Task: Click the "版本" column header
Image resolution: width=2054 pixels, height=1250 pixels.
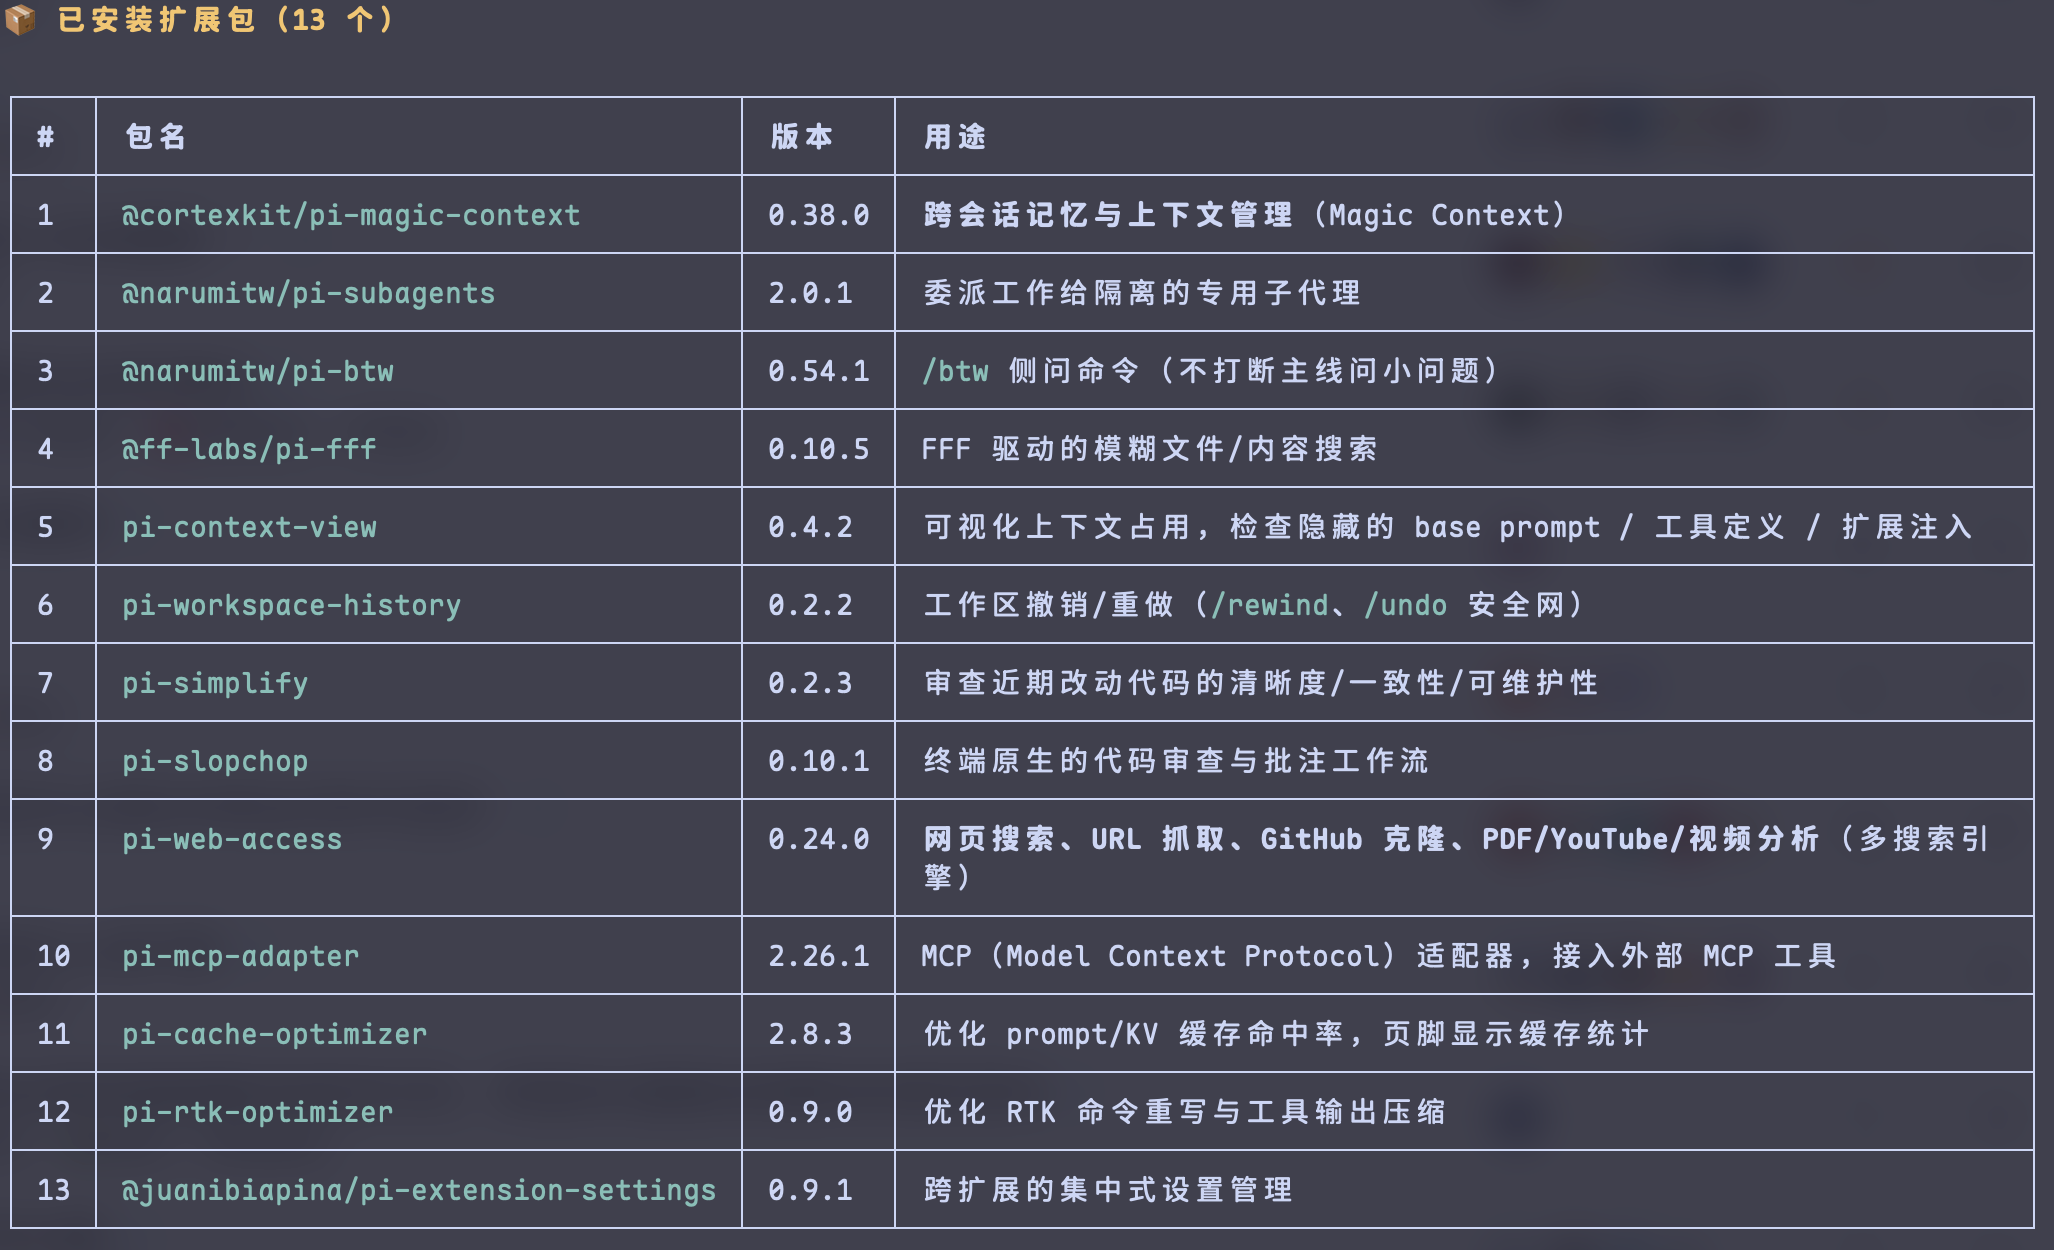Action: [801, 136]
